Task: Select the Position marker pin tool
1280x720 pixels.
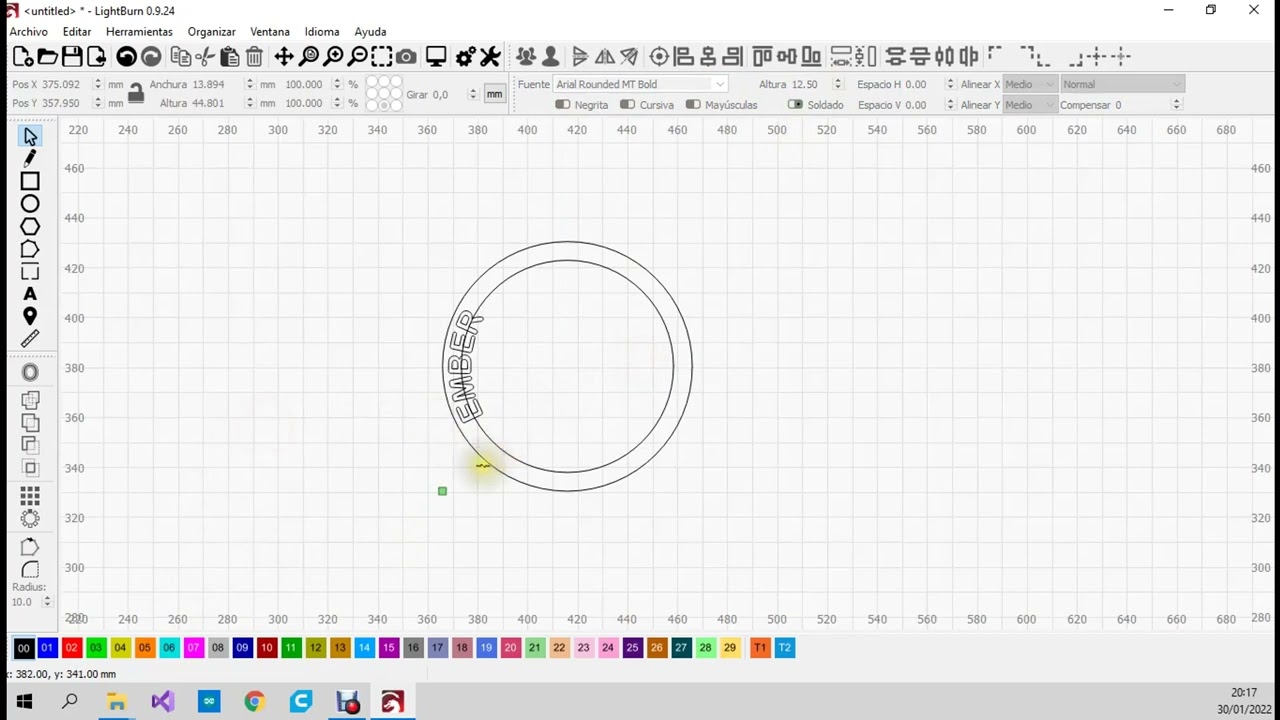Action: [x=30, y=317]
